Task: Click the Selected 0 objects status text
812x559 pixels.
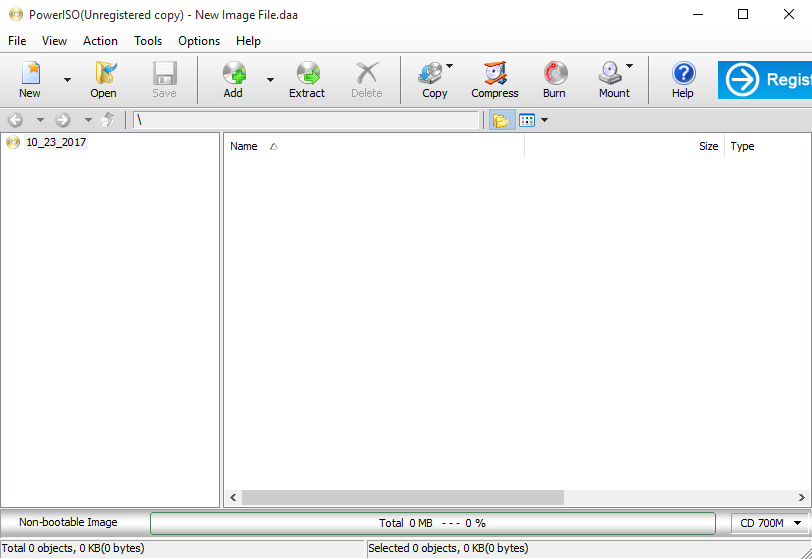Action: (x=448, y=548)
